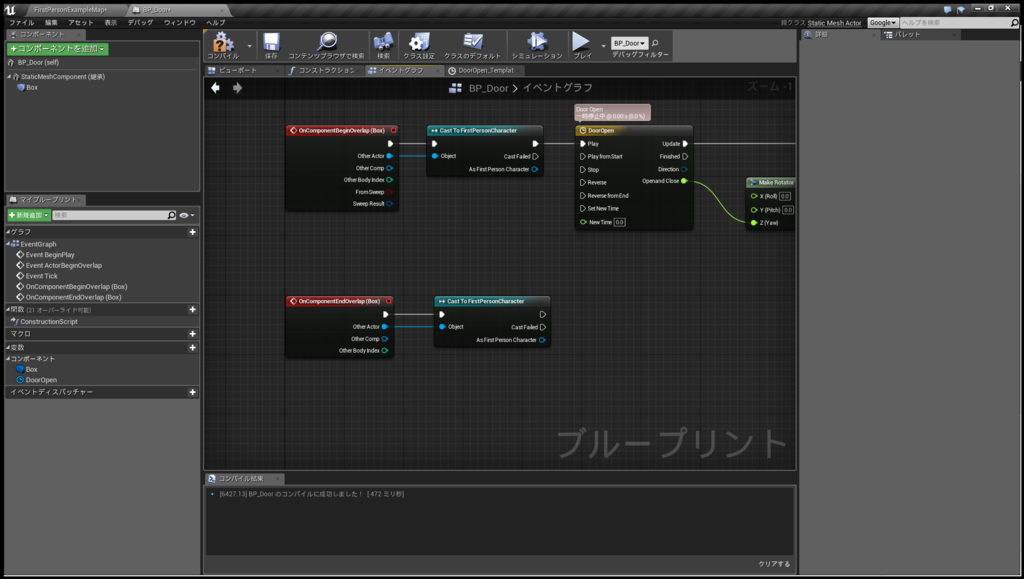
Task: Select Event ActorBeginOverlap entry
Action: 63,265
